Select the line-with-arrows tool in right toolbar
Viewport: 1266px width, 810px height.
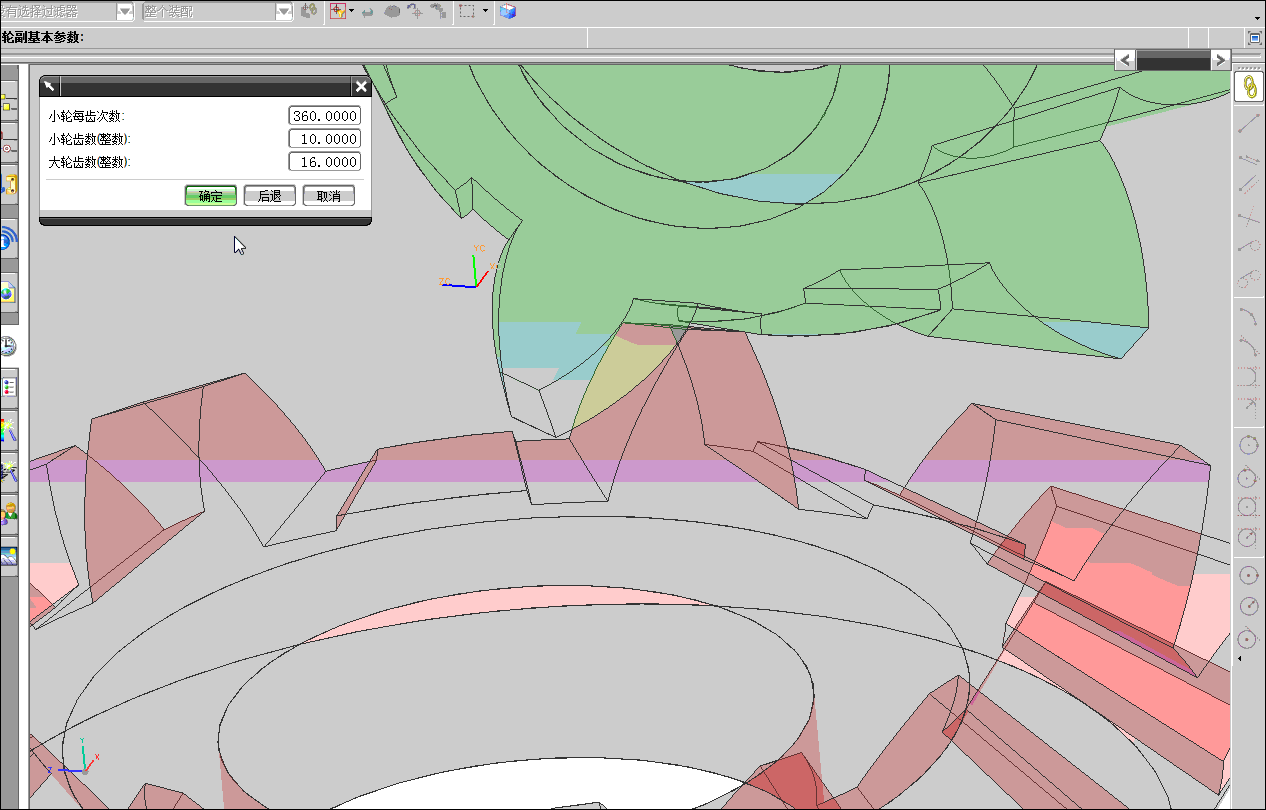coord(1248,159)
